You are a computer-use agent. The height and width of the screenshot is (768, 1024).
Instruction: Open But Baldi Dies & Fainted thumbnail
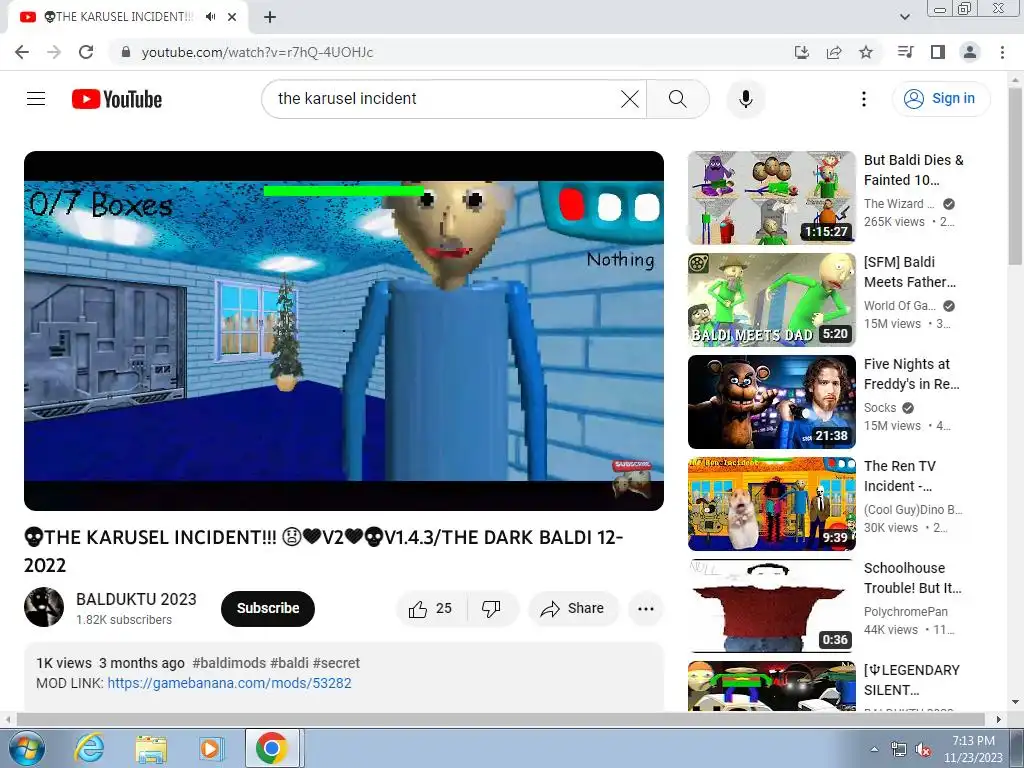pyautogui.click(x=771, y=198)
